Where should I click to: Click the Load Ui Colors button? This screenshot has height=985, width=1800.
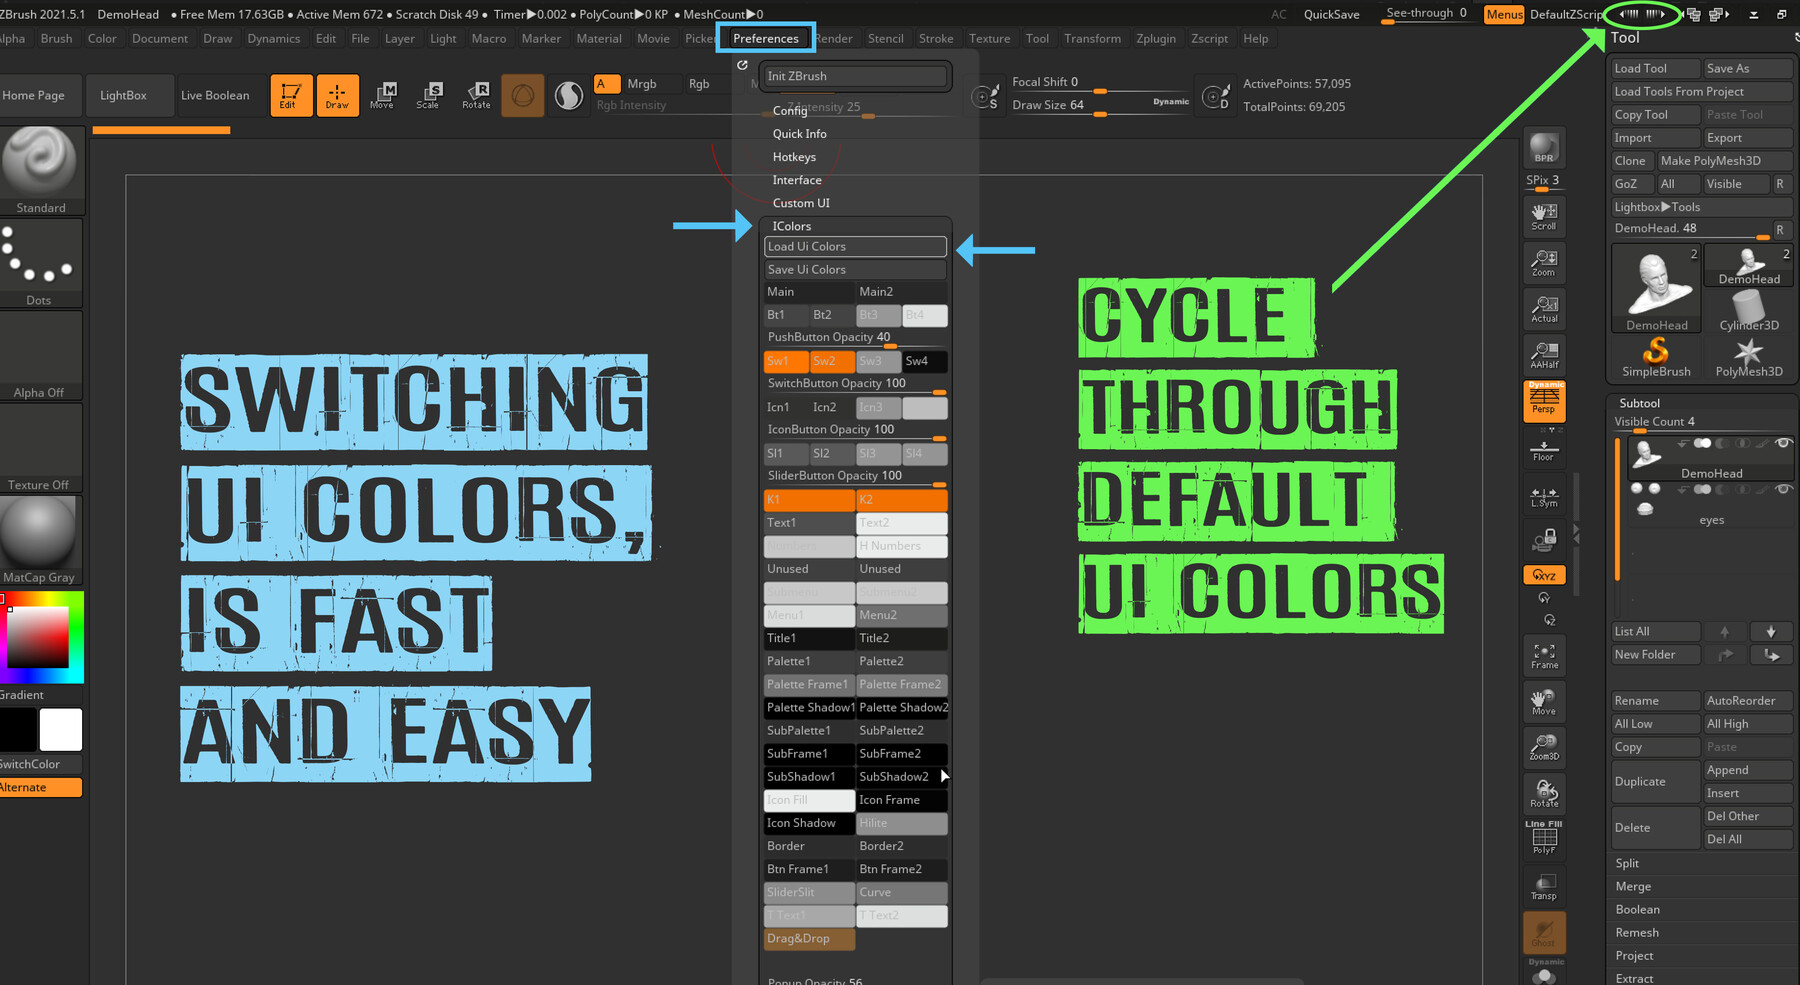[x=855, y=246]
